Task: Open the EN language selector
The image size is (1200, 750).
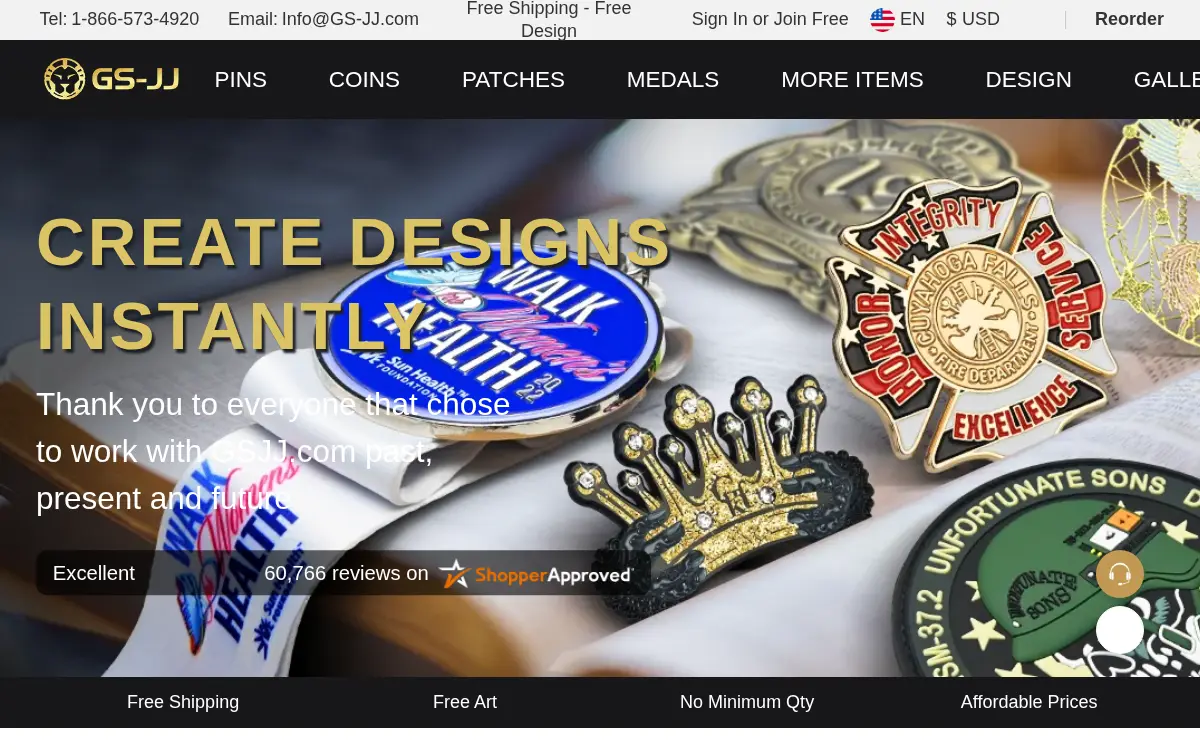Action: [912, 19]
